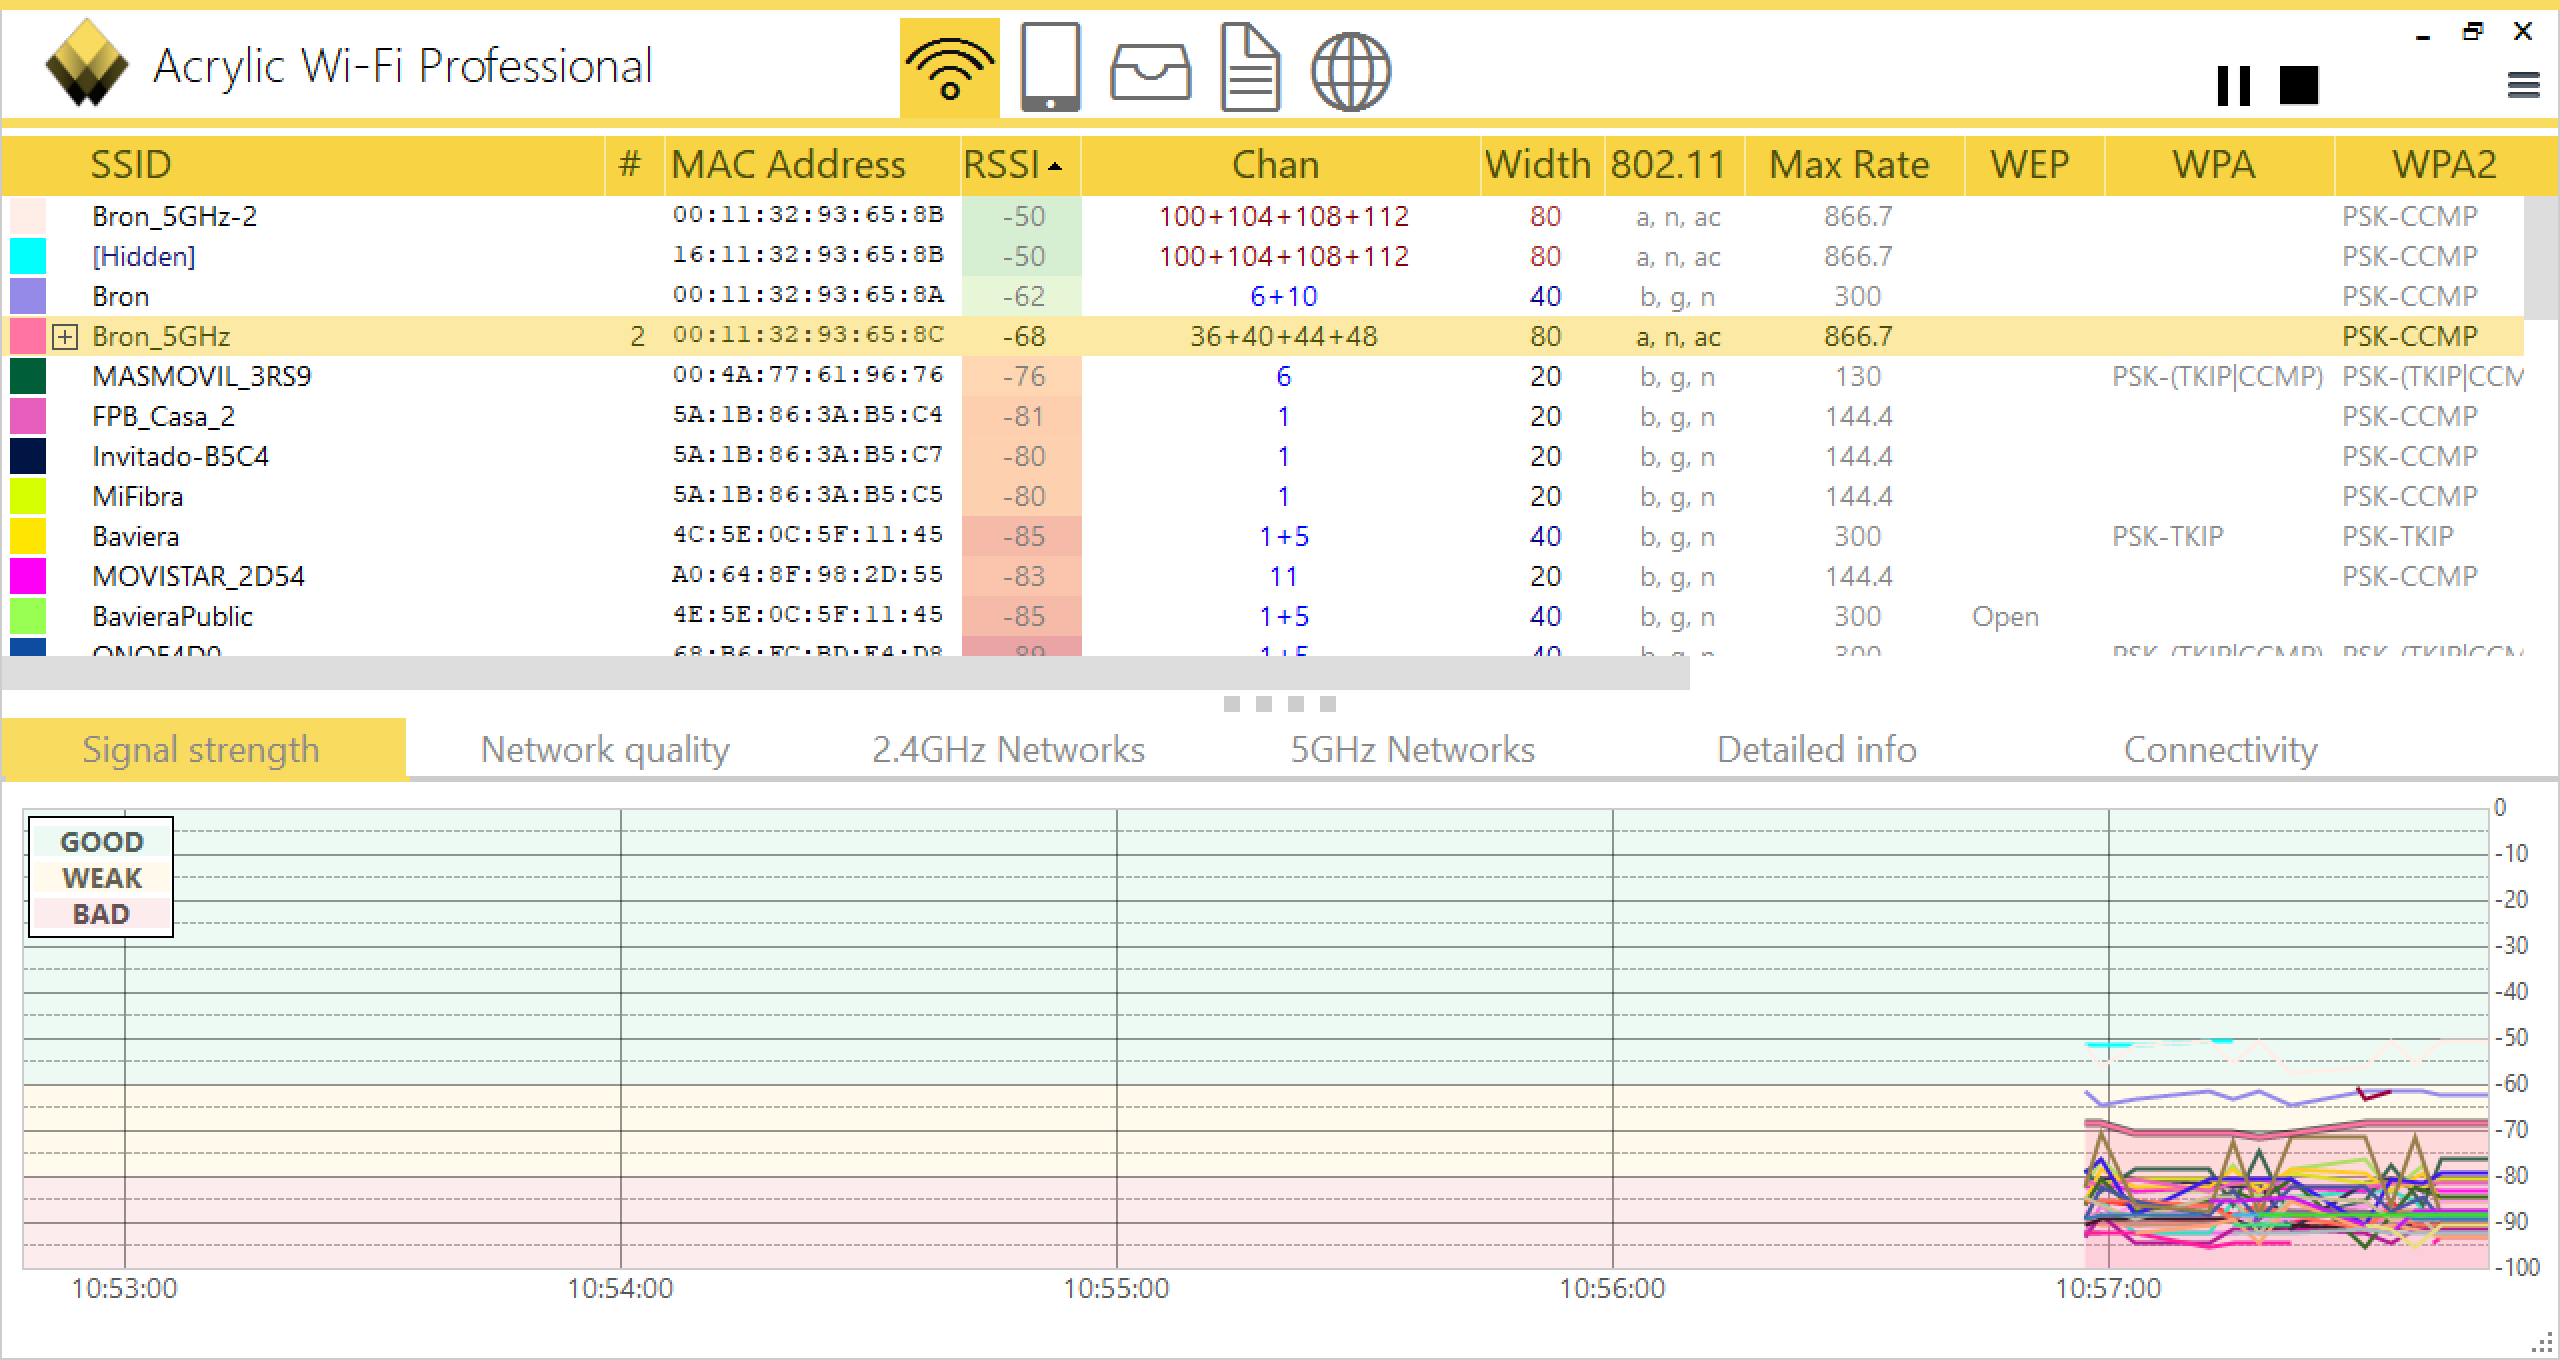Click the Acrylic Wi-Fi logo icon

pos(87,64)
